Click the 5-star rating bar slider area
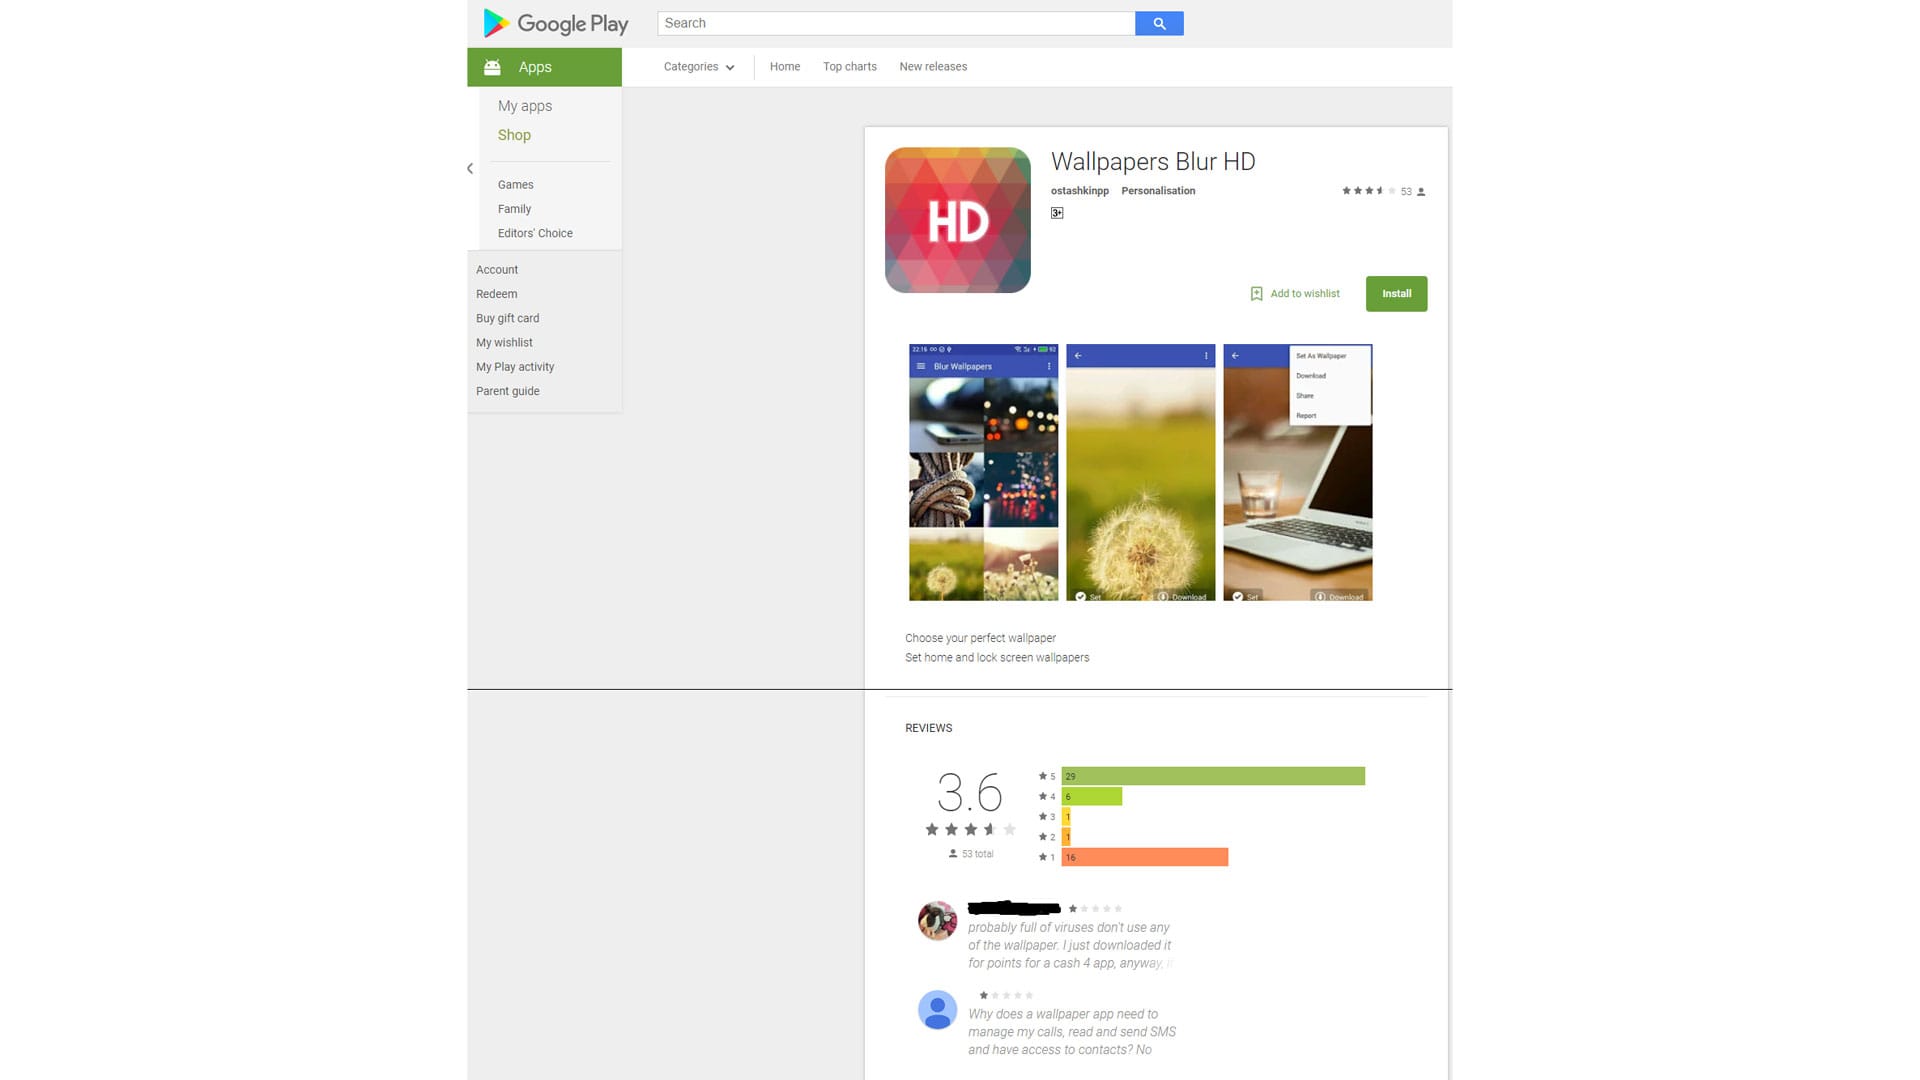The image size is (1920, 1080). [x=1213, y=775]
